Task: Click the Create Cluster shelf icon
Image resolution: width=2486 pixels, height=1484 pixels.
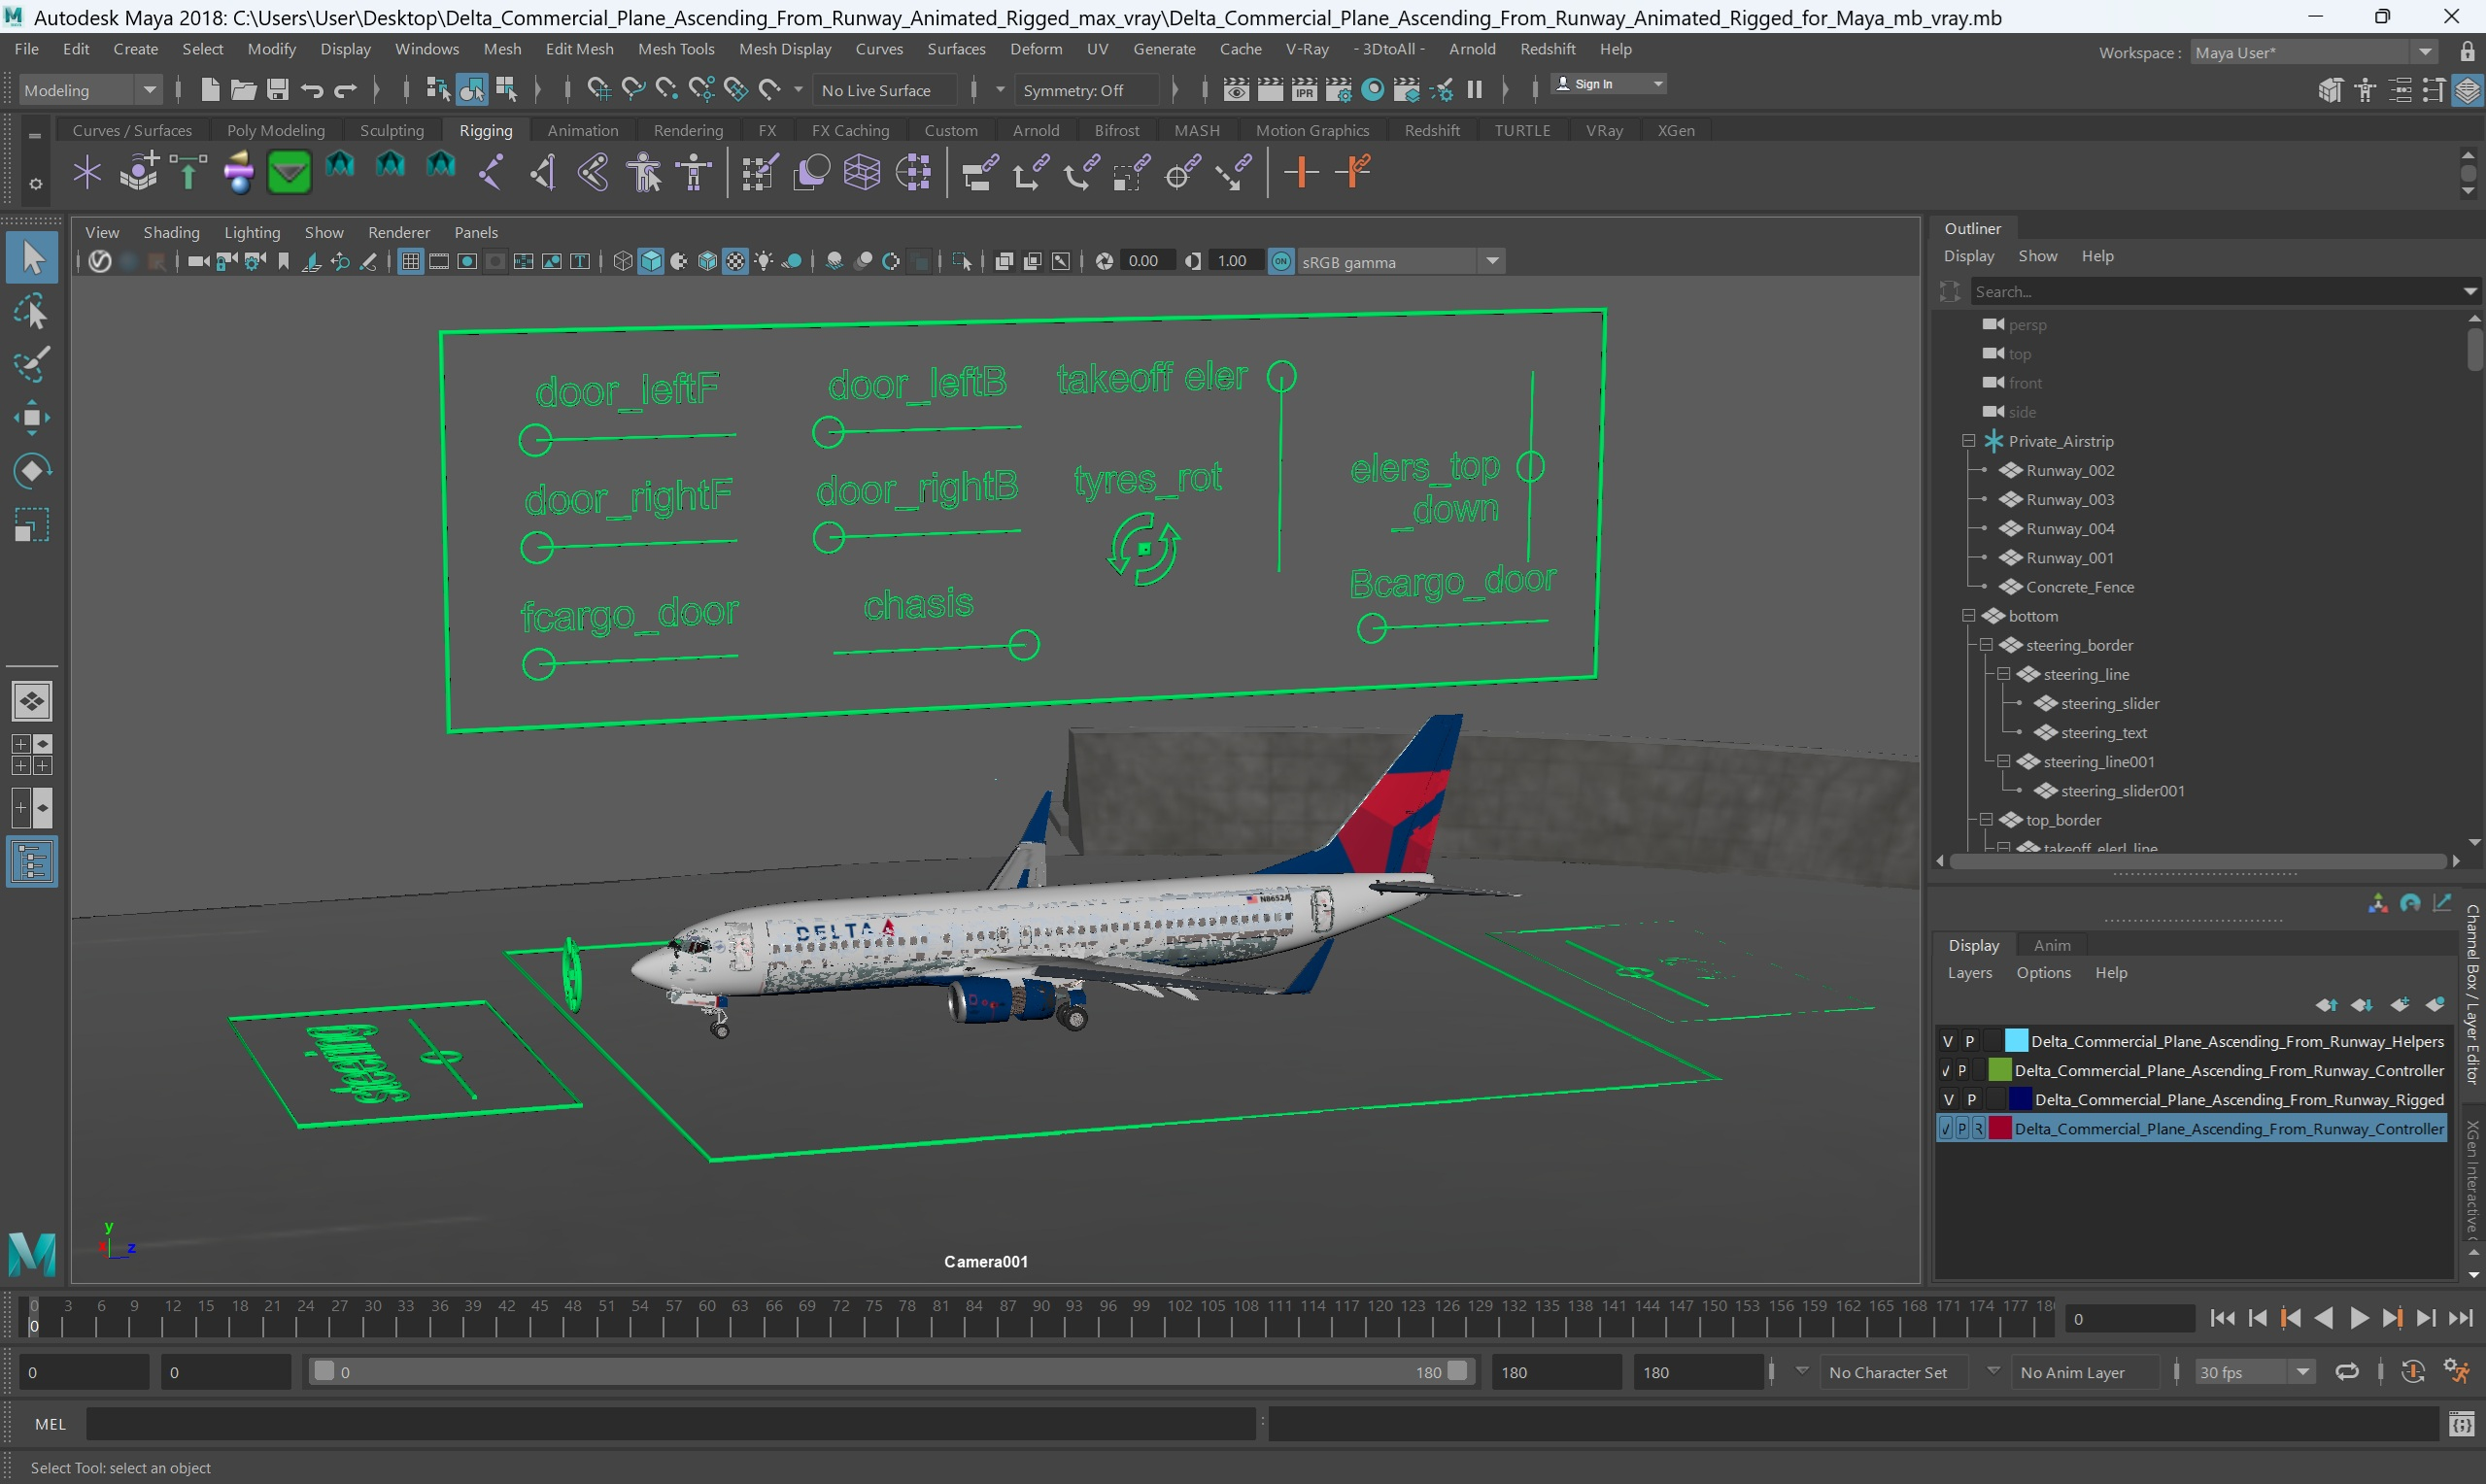Action: (x=913, y=173)
